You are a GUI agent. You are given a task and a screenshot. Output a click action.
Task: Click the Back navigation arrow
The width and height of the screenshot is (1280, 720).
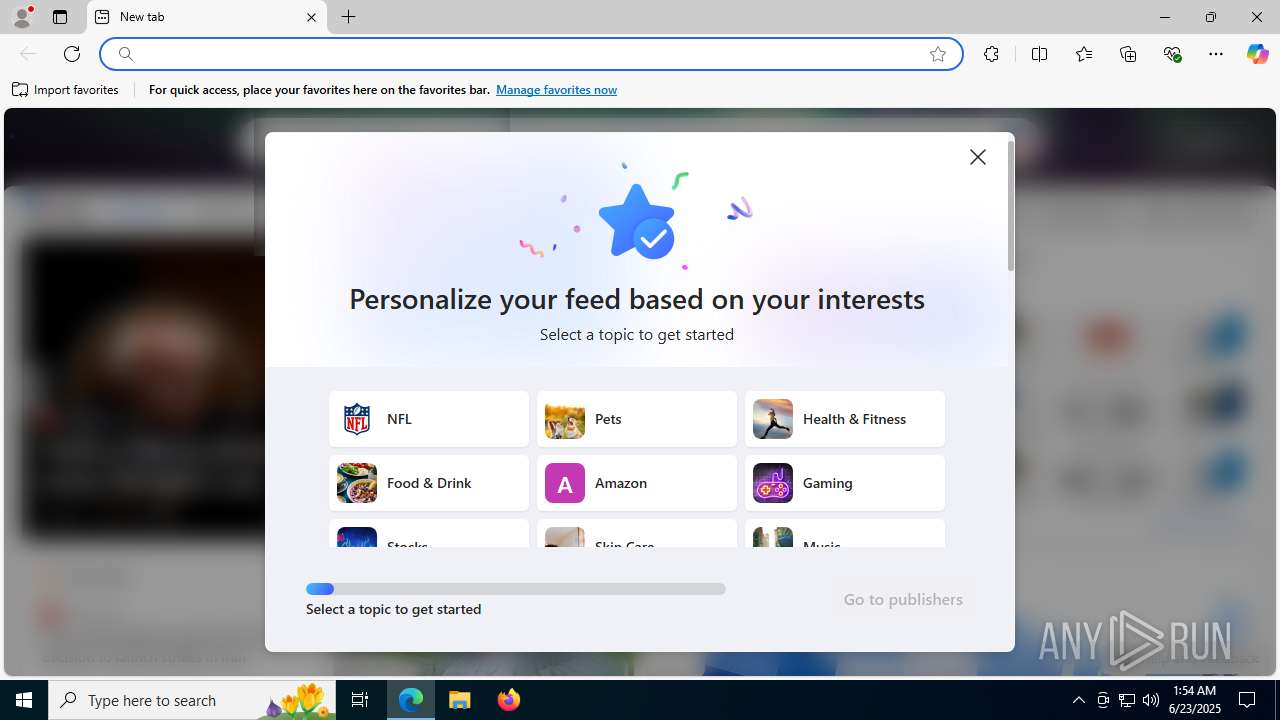pos(28,54)
